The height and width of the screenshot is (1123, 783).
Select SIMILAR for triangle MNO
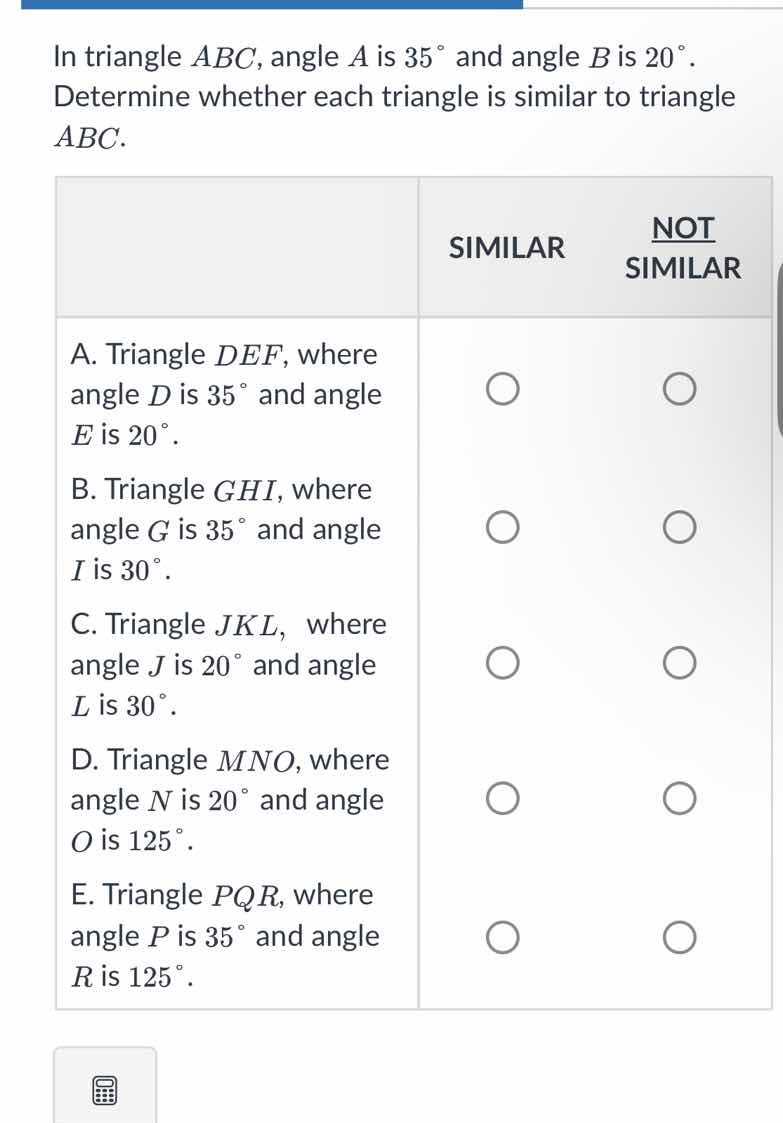click(x=502, y=797)
